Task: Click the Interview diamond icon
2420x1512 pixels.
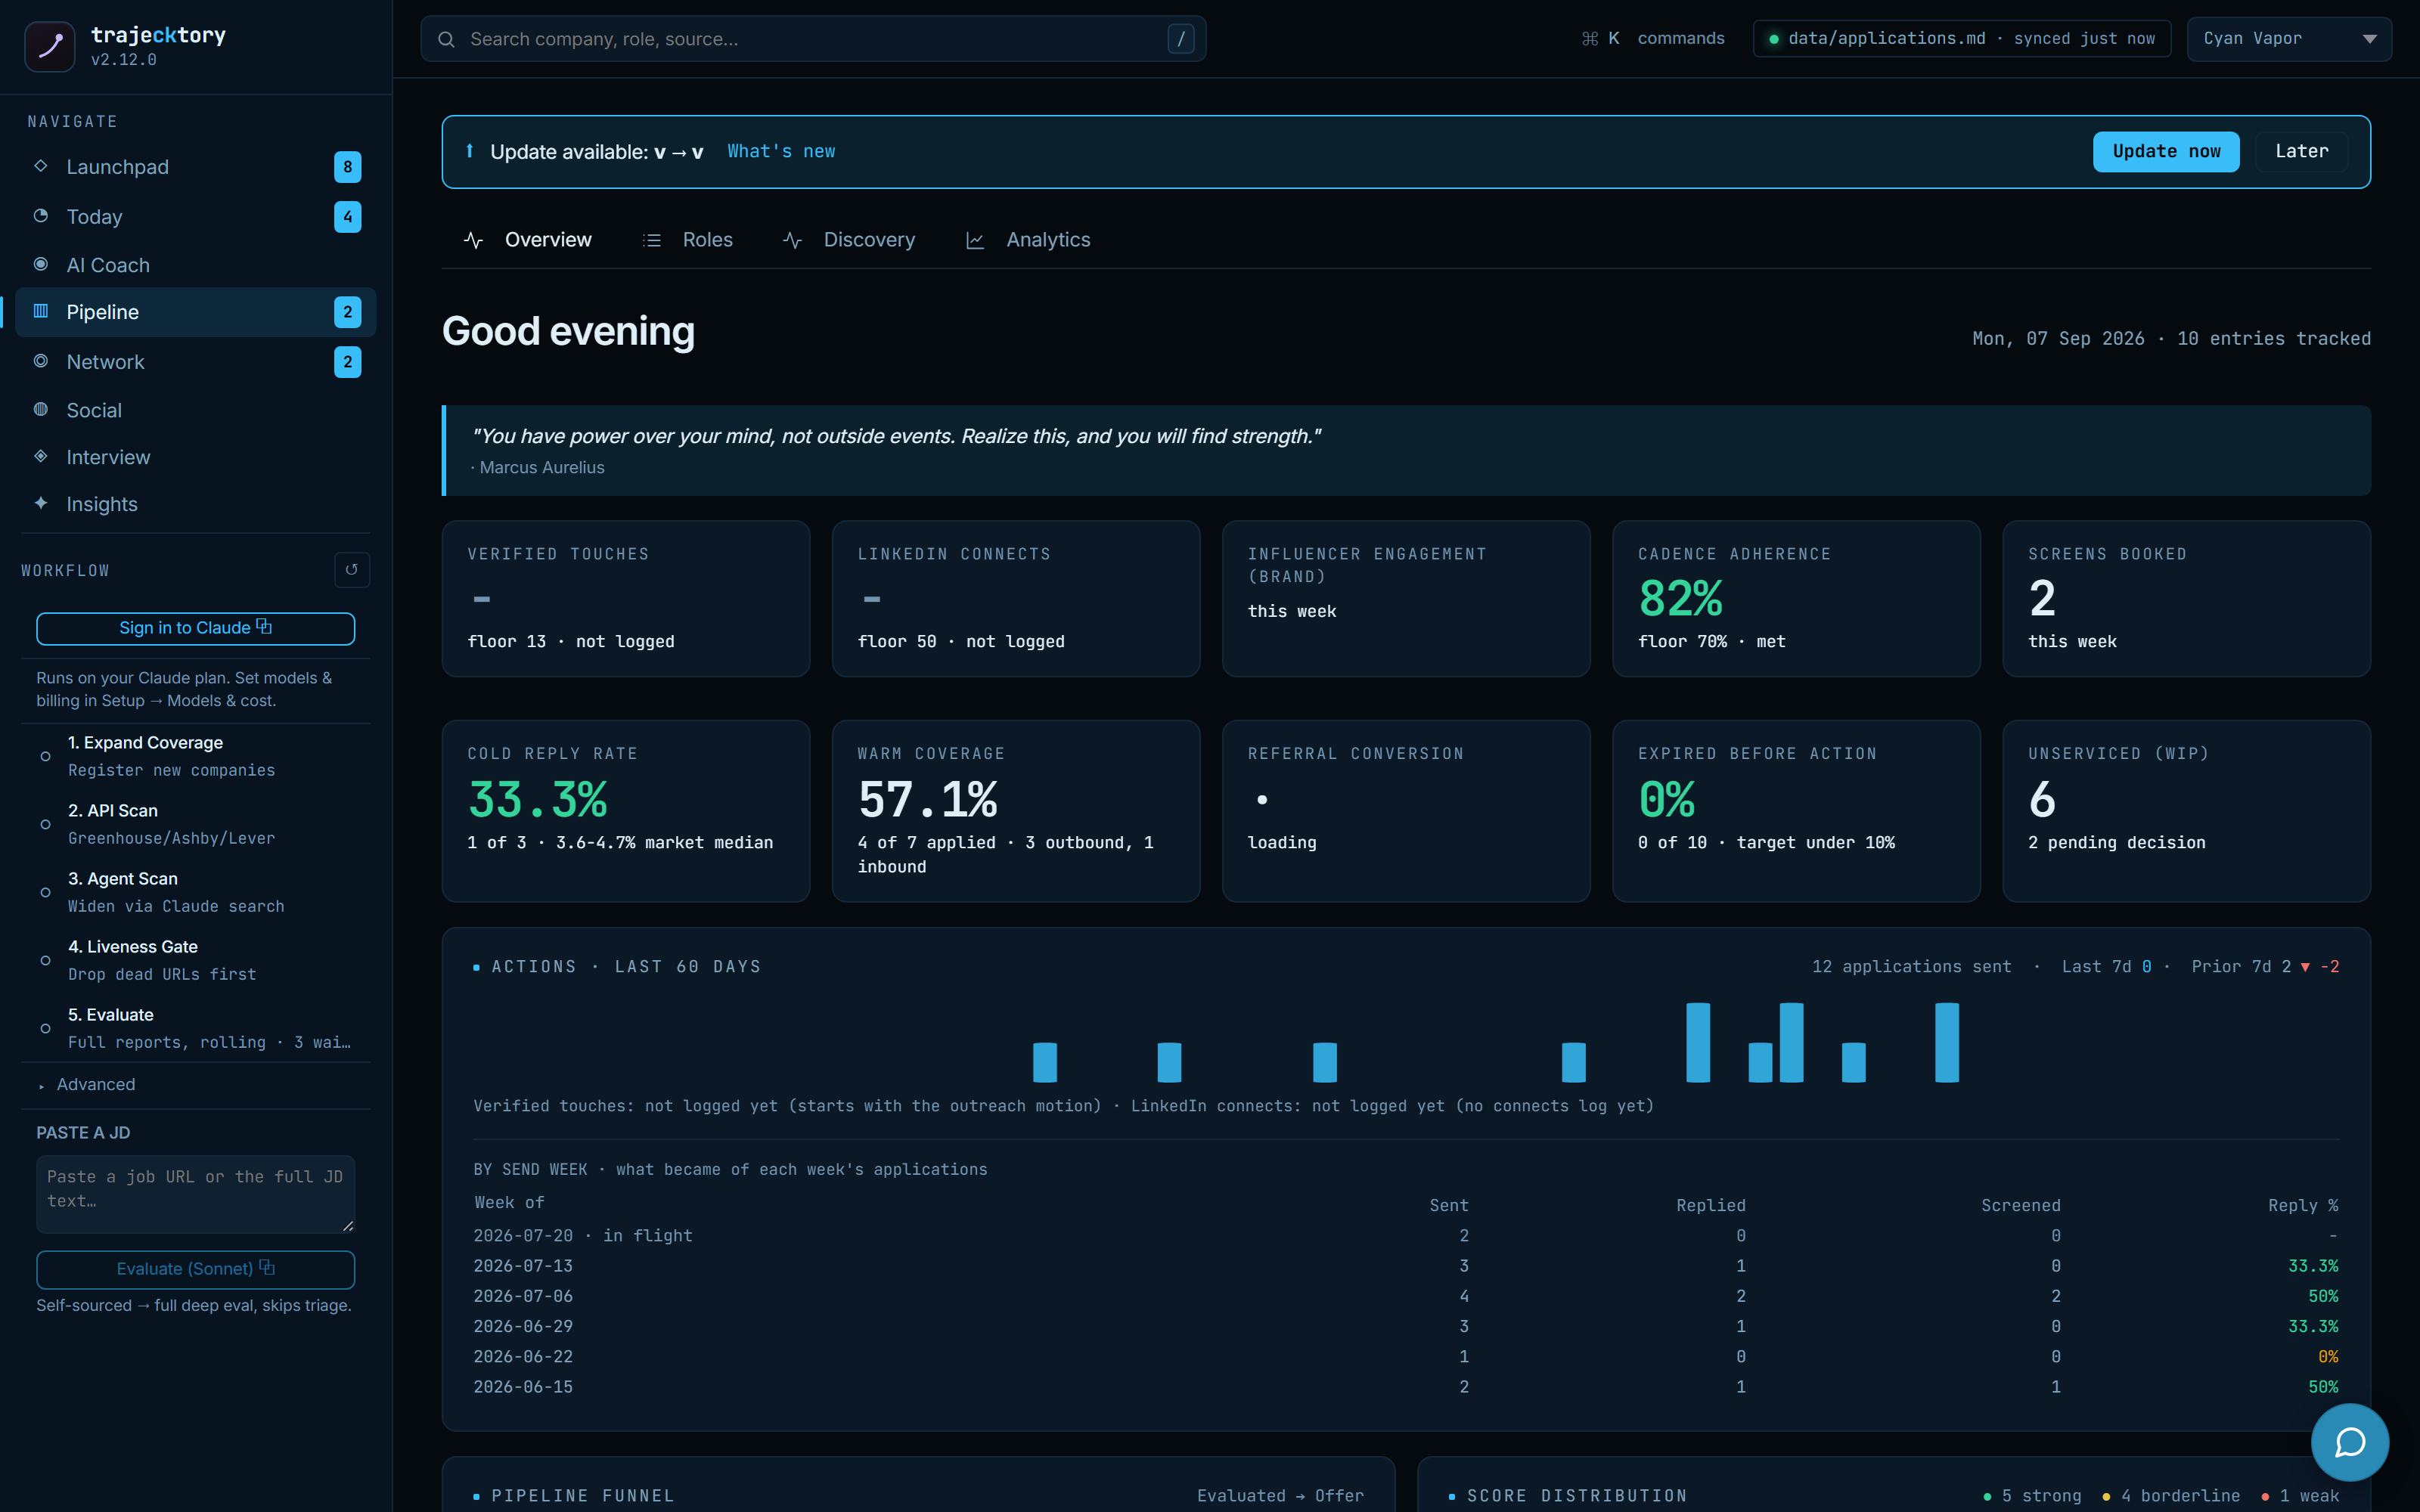Action: [41, 456]
